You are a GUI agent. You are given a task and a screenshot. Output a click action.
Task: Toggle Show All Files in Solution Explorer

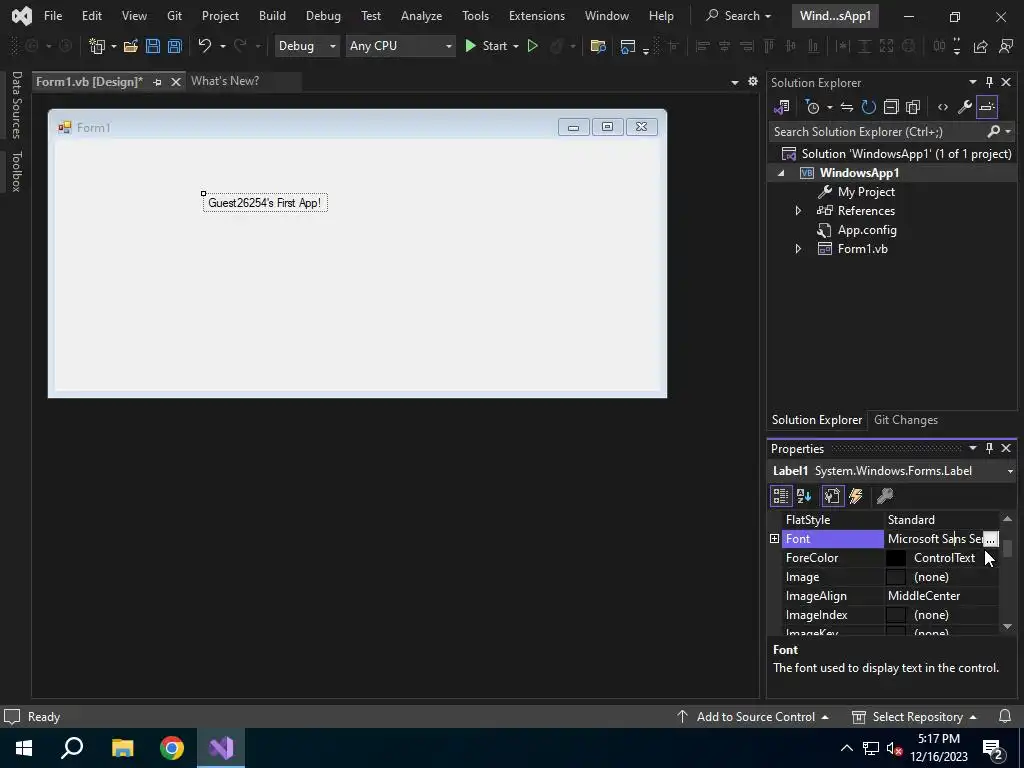[913, 107]
